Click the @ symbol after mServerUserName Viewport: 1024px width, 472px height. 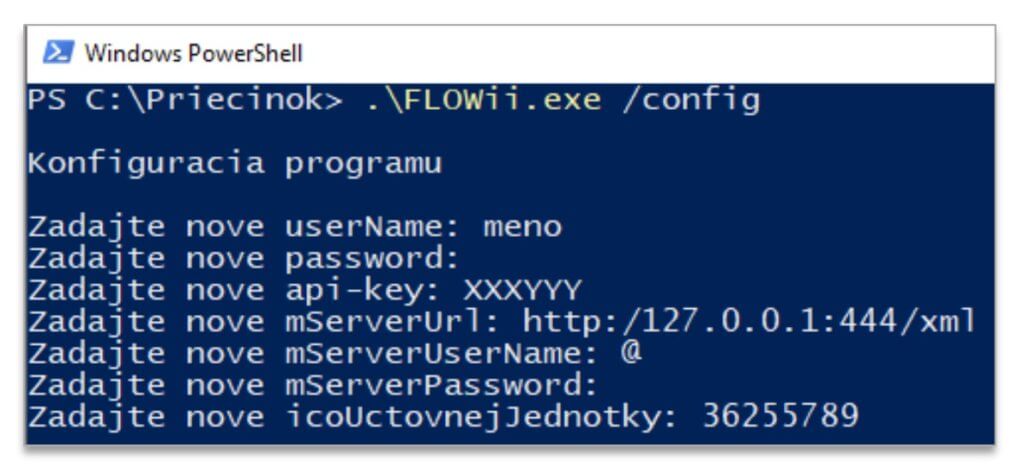pyautogui.click(x=632, y=353)
